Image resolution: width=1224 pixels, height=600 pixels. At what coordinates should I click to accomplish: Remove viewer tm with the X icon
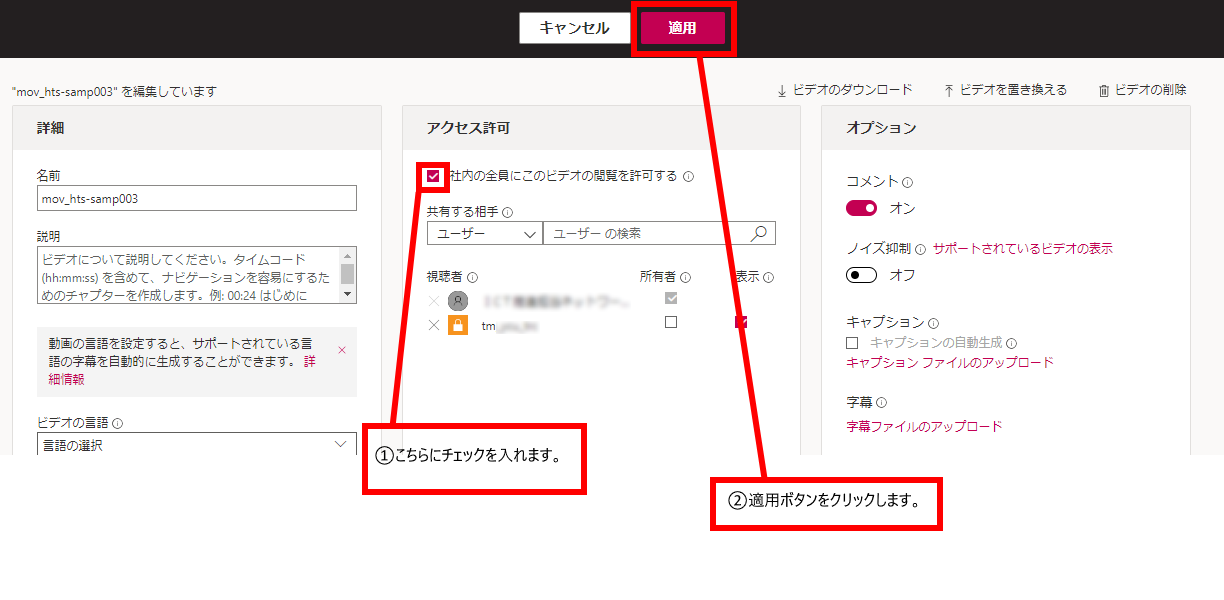click(x=433, y=325)
